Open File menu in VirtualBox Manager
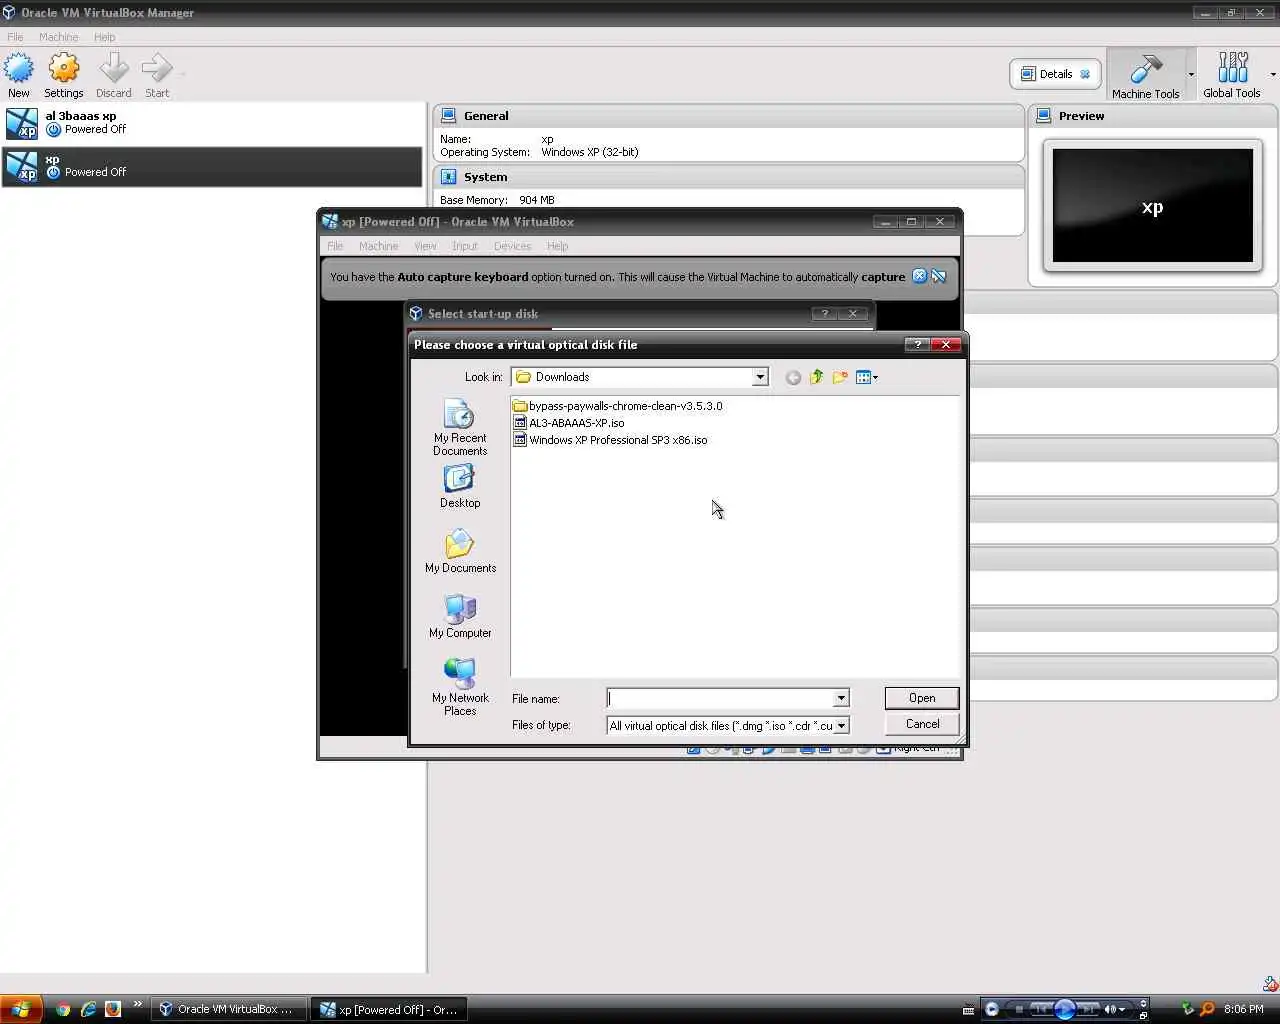 tap(16, 37)
